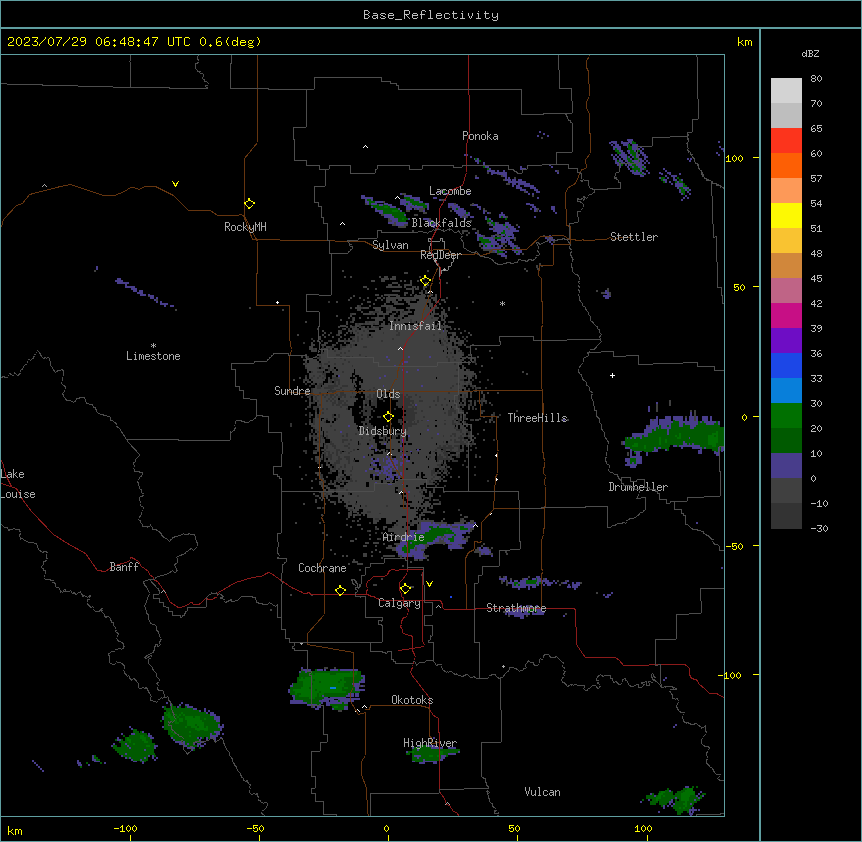Click the Innisfail city label
This screenshot has height=842, width=862.
[x=415, y=326]
